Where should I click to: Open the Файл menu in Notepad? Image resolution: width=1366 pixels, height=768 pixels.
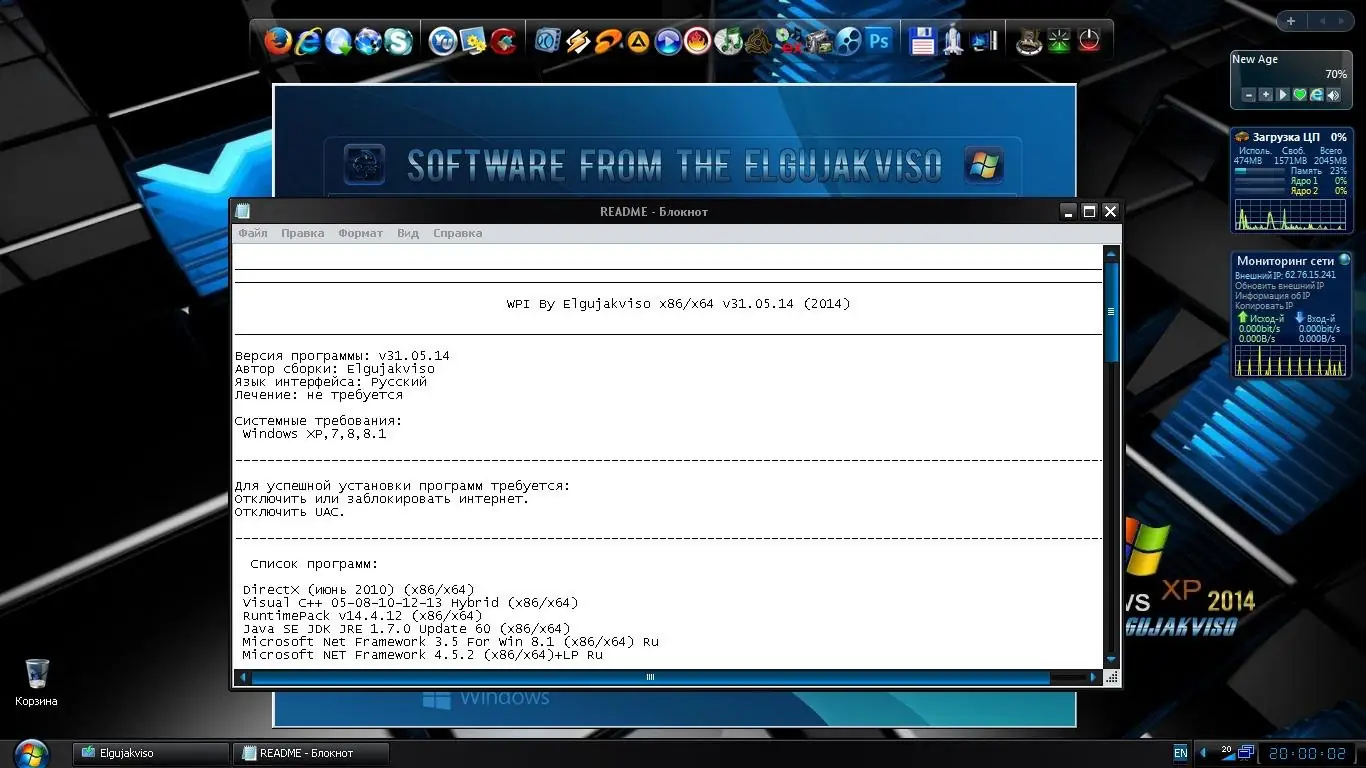pos(253,233)
